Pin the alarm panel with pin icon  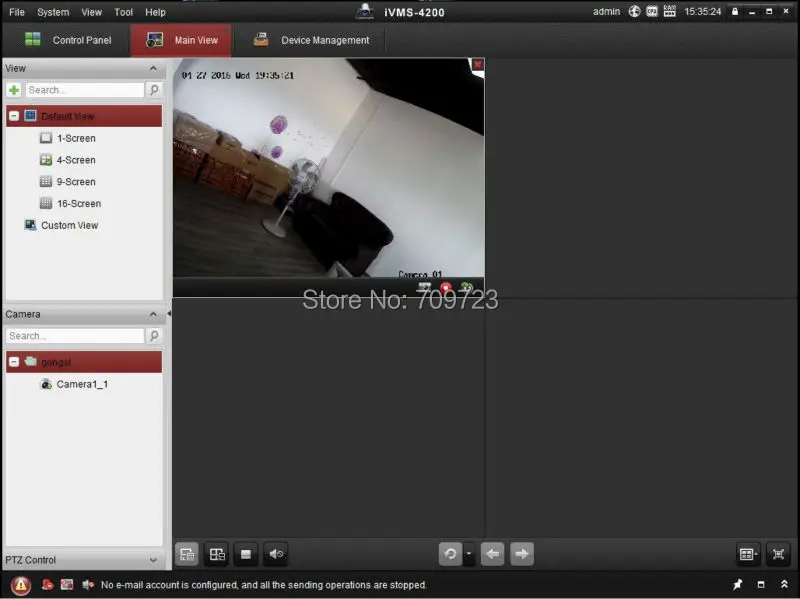(738, 585)
